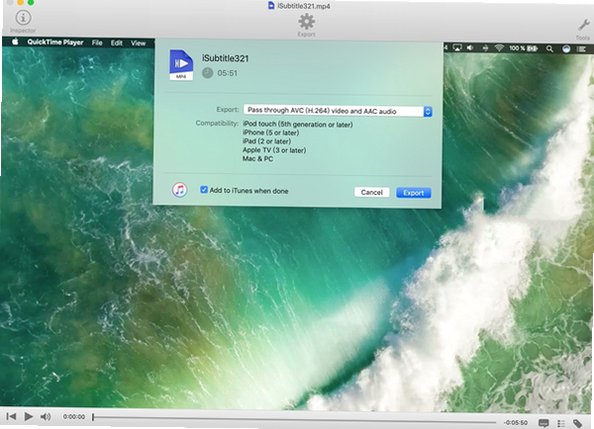
Task: Click the Wi-Fi icon in the menu bar
Action: coord(499,48)
